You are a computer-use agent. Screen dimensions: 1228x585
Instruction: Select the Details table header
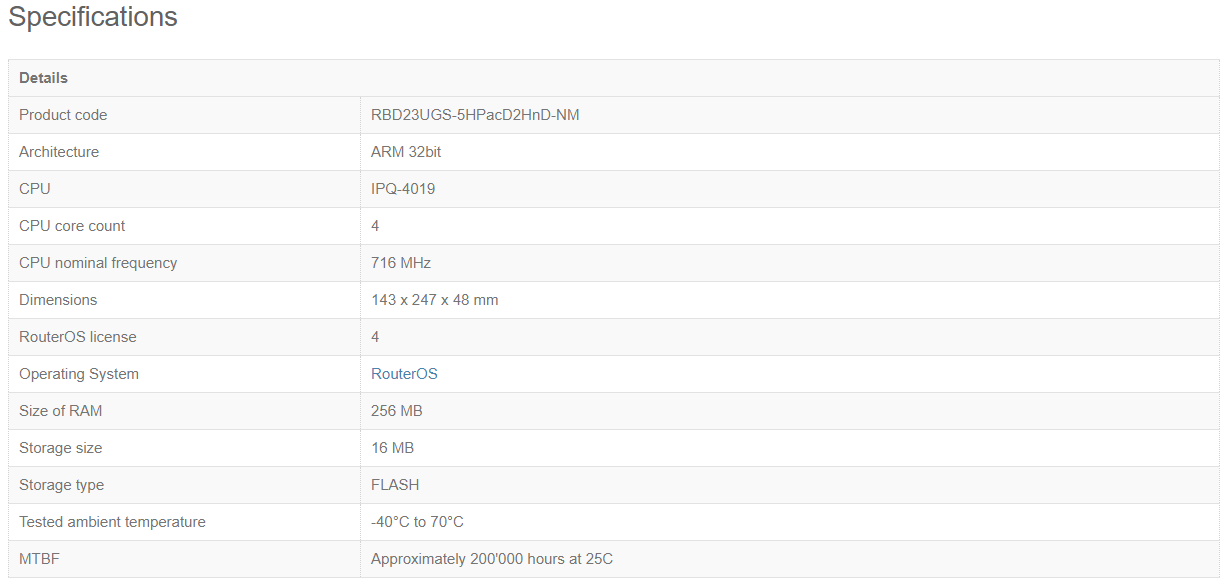point(43,78)
